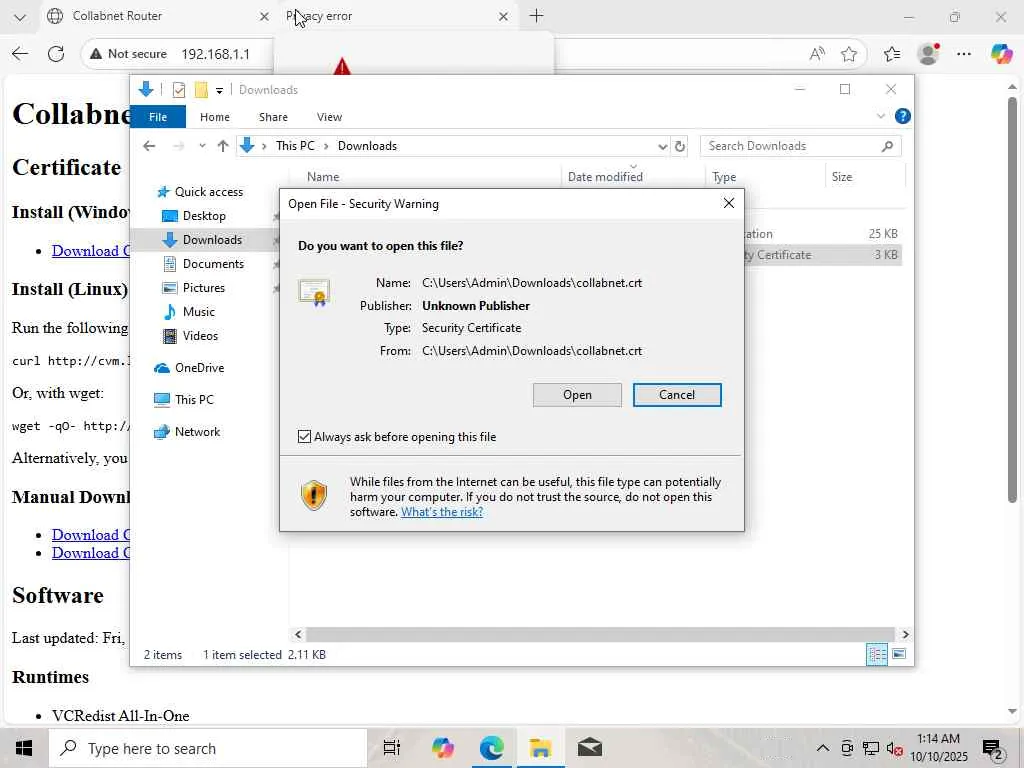Open the File tab in Explorer
This screenshot has height=768, width=1024.
click(158, 117)
